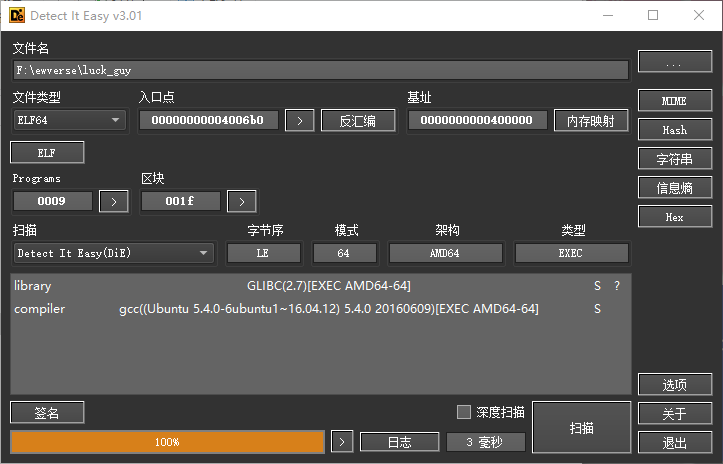The image size is (723, 464).
Task: Click the EXEC type field
Action: 571,253
